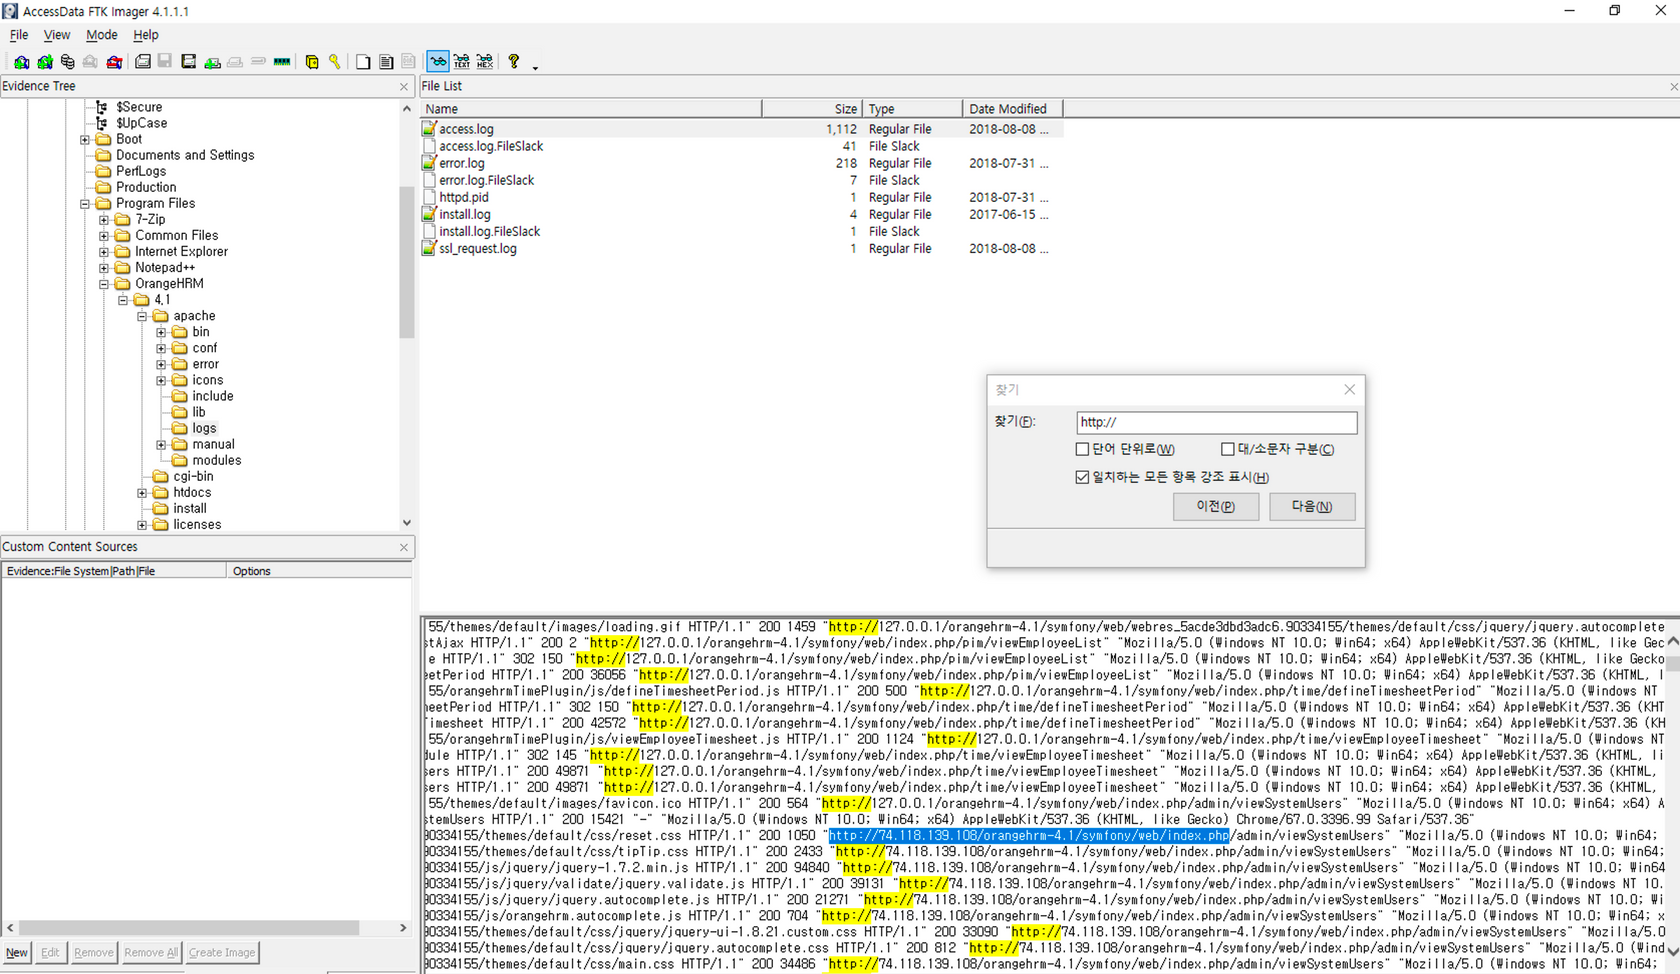Viewport: 1680px width, 974px height.
Task: Expand the Notepad++ folder node
Action: tap(104, 268)
